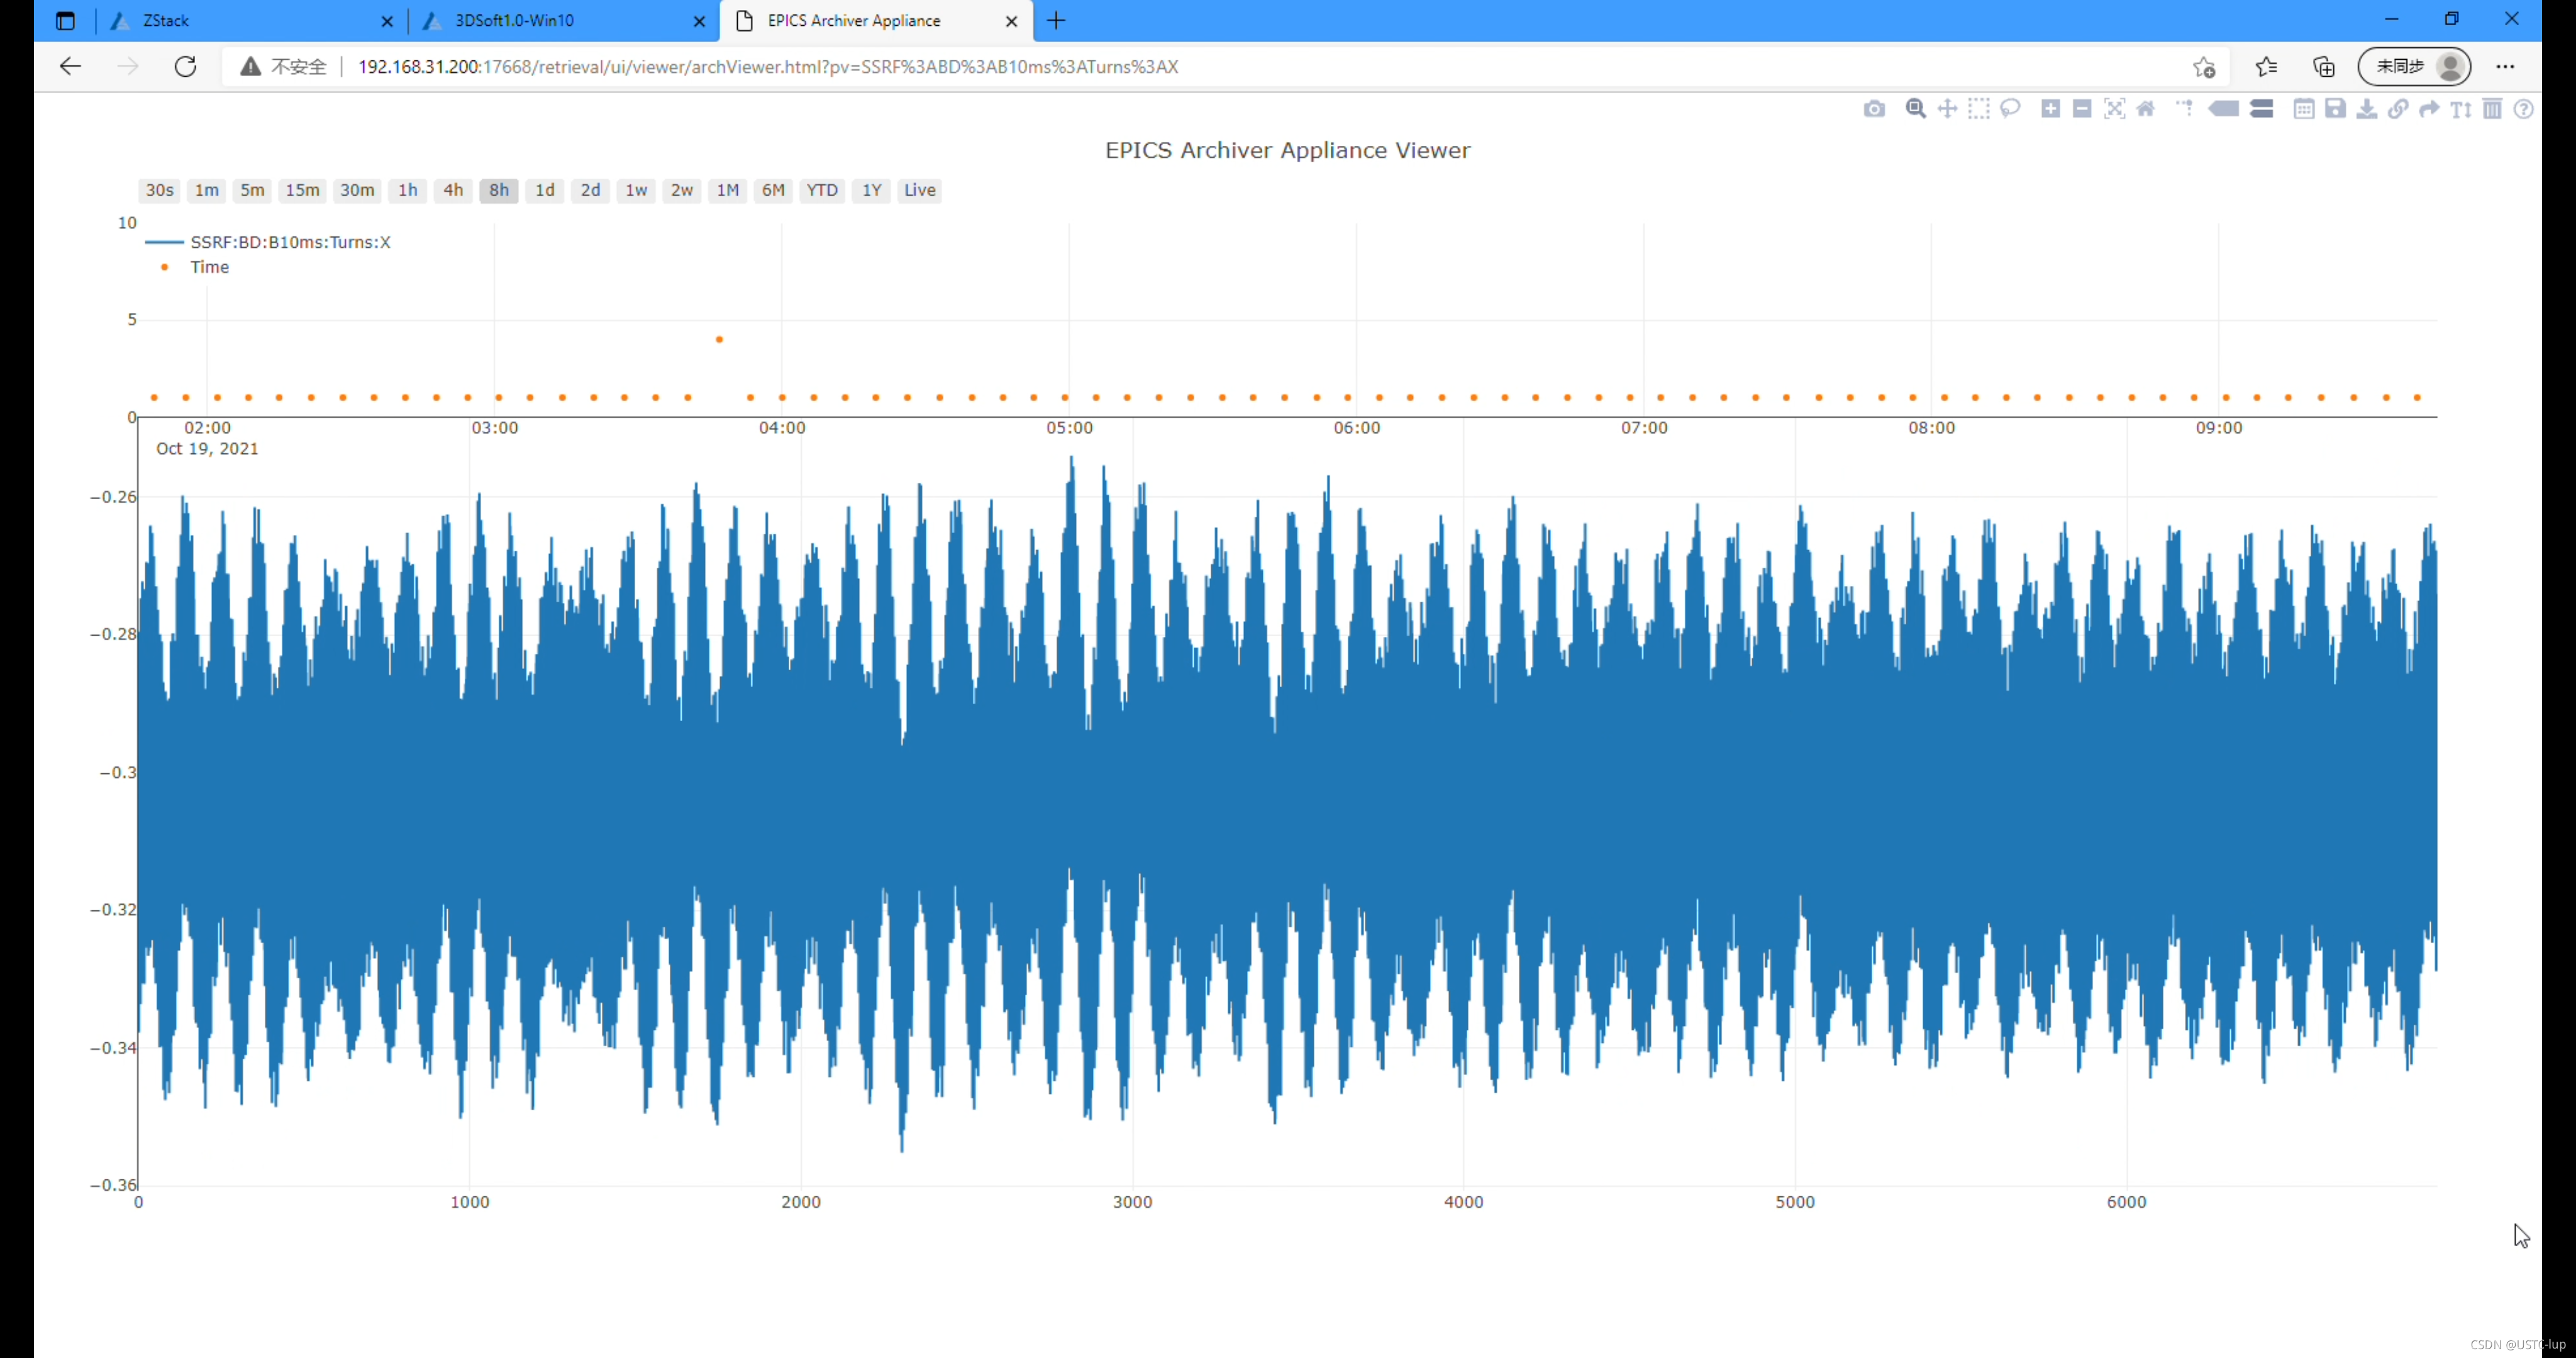This screenshot has width=2576, height=1358.
Task: Click the Zoom In plus icon
Action: pos(2050,109)
